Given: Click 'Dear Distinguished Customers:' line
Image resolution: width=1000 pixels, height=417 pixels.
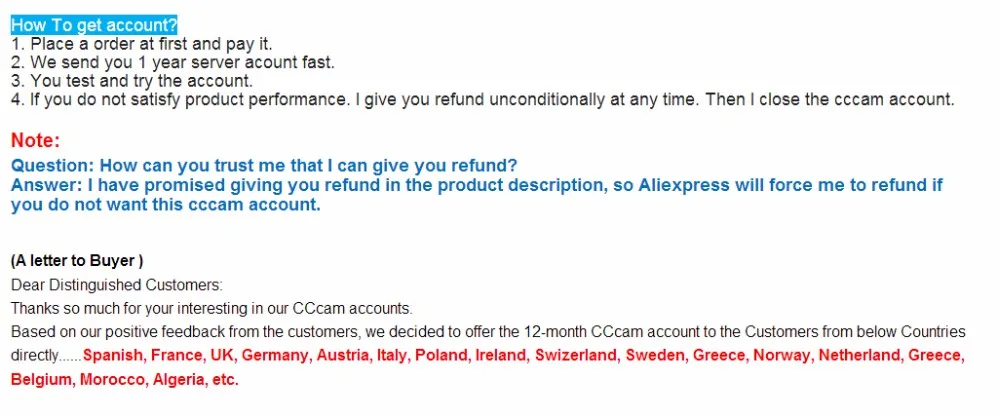Looking at the screenshot, I should (x=117, y=284).
